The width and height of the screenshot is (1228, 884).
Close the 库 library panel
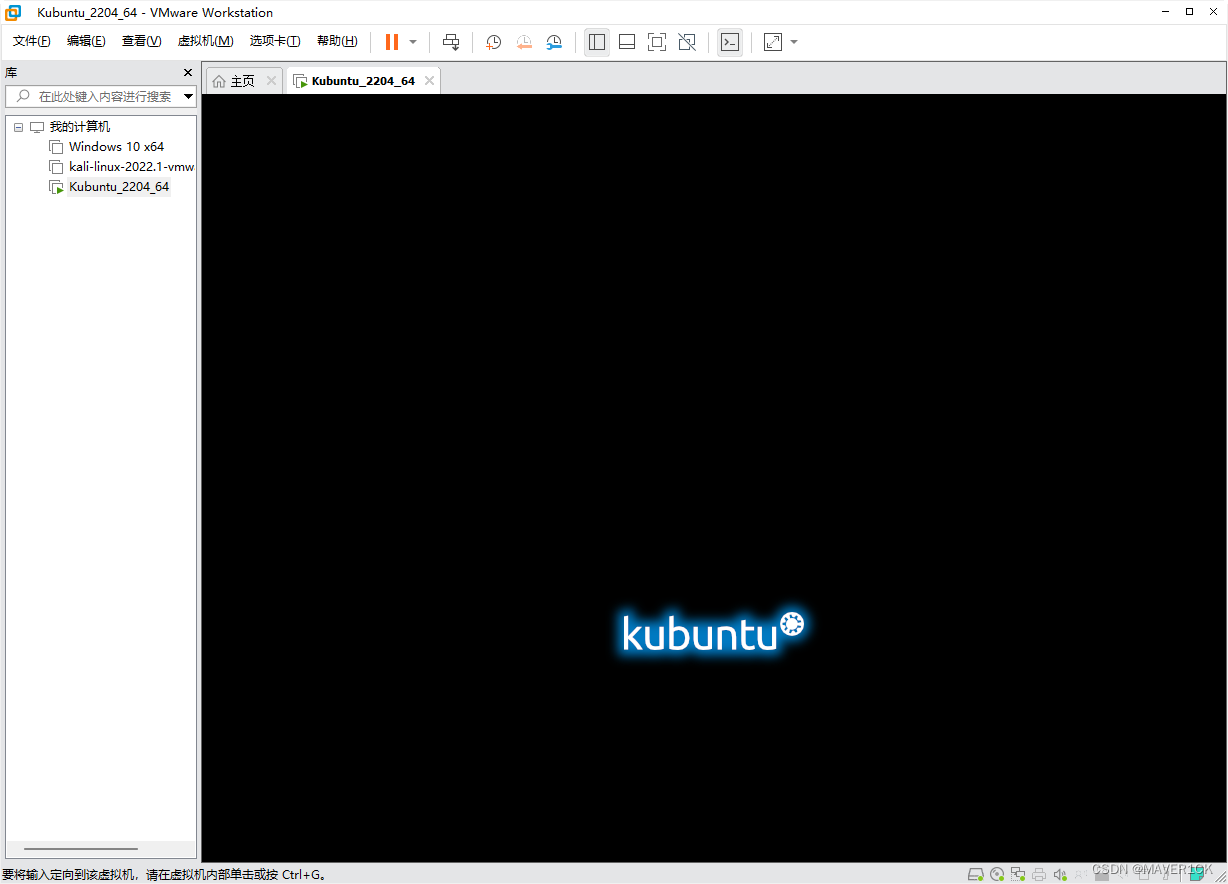click(x=188, y=73)
